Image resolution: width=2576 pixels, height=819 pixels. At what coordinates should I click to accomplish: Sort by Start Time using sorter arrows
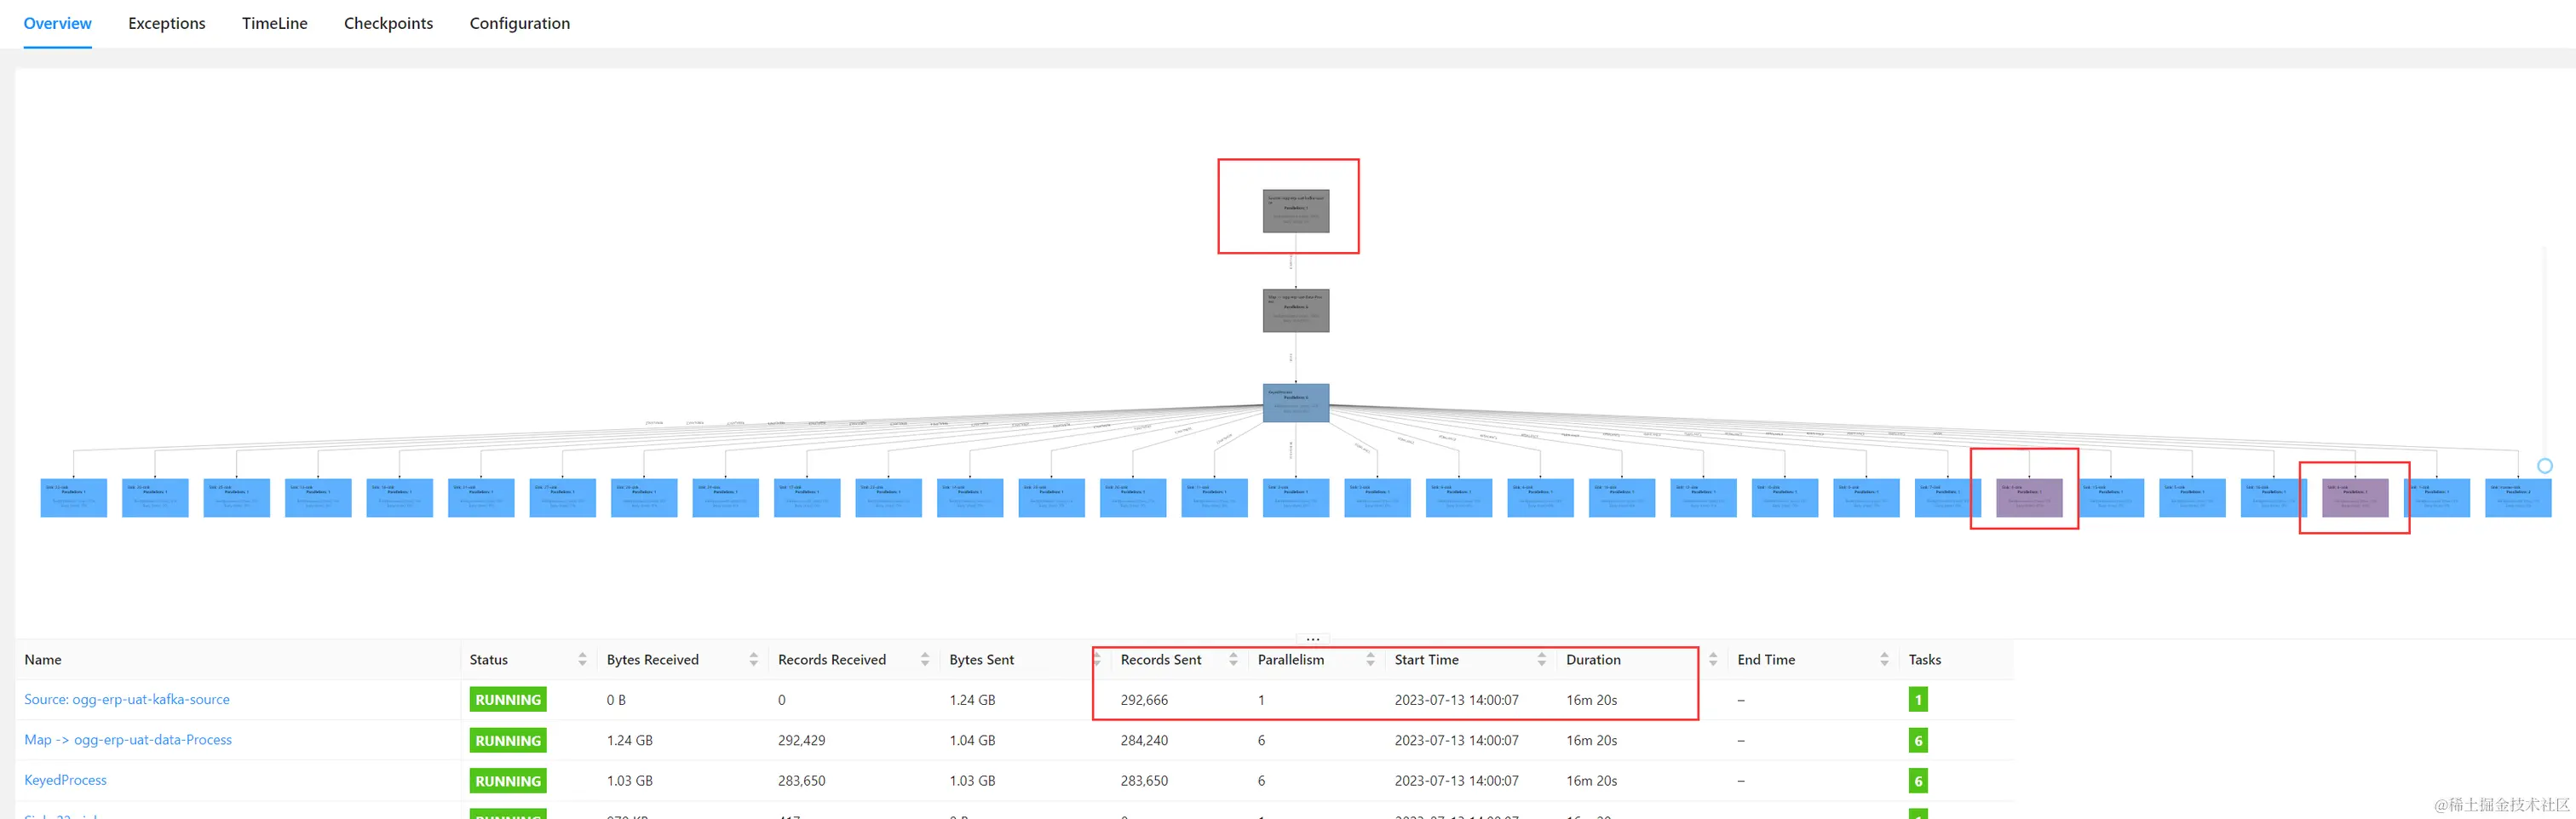1541,659
